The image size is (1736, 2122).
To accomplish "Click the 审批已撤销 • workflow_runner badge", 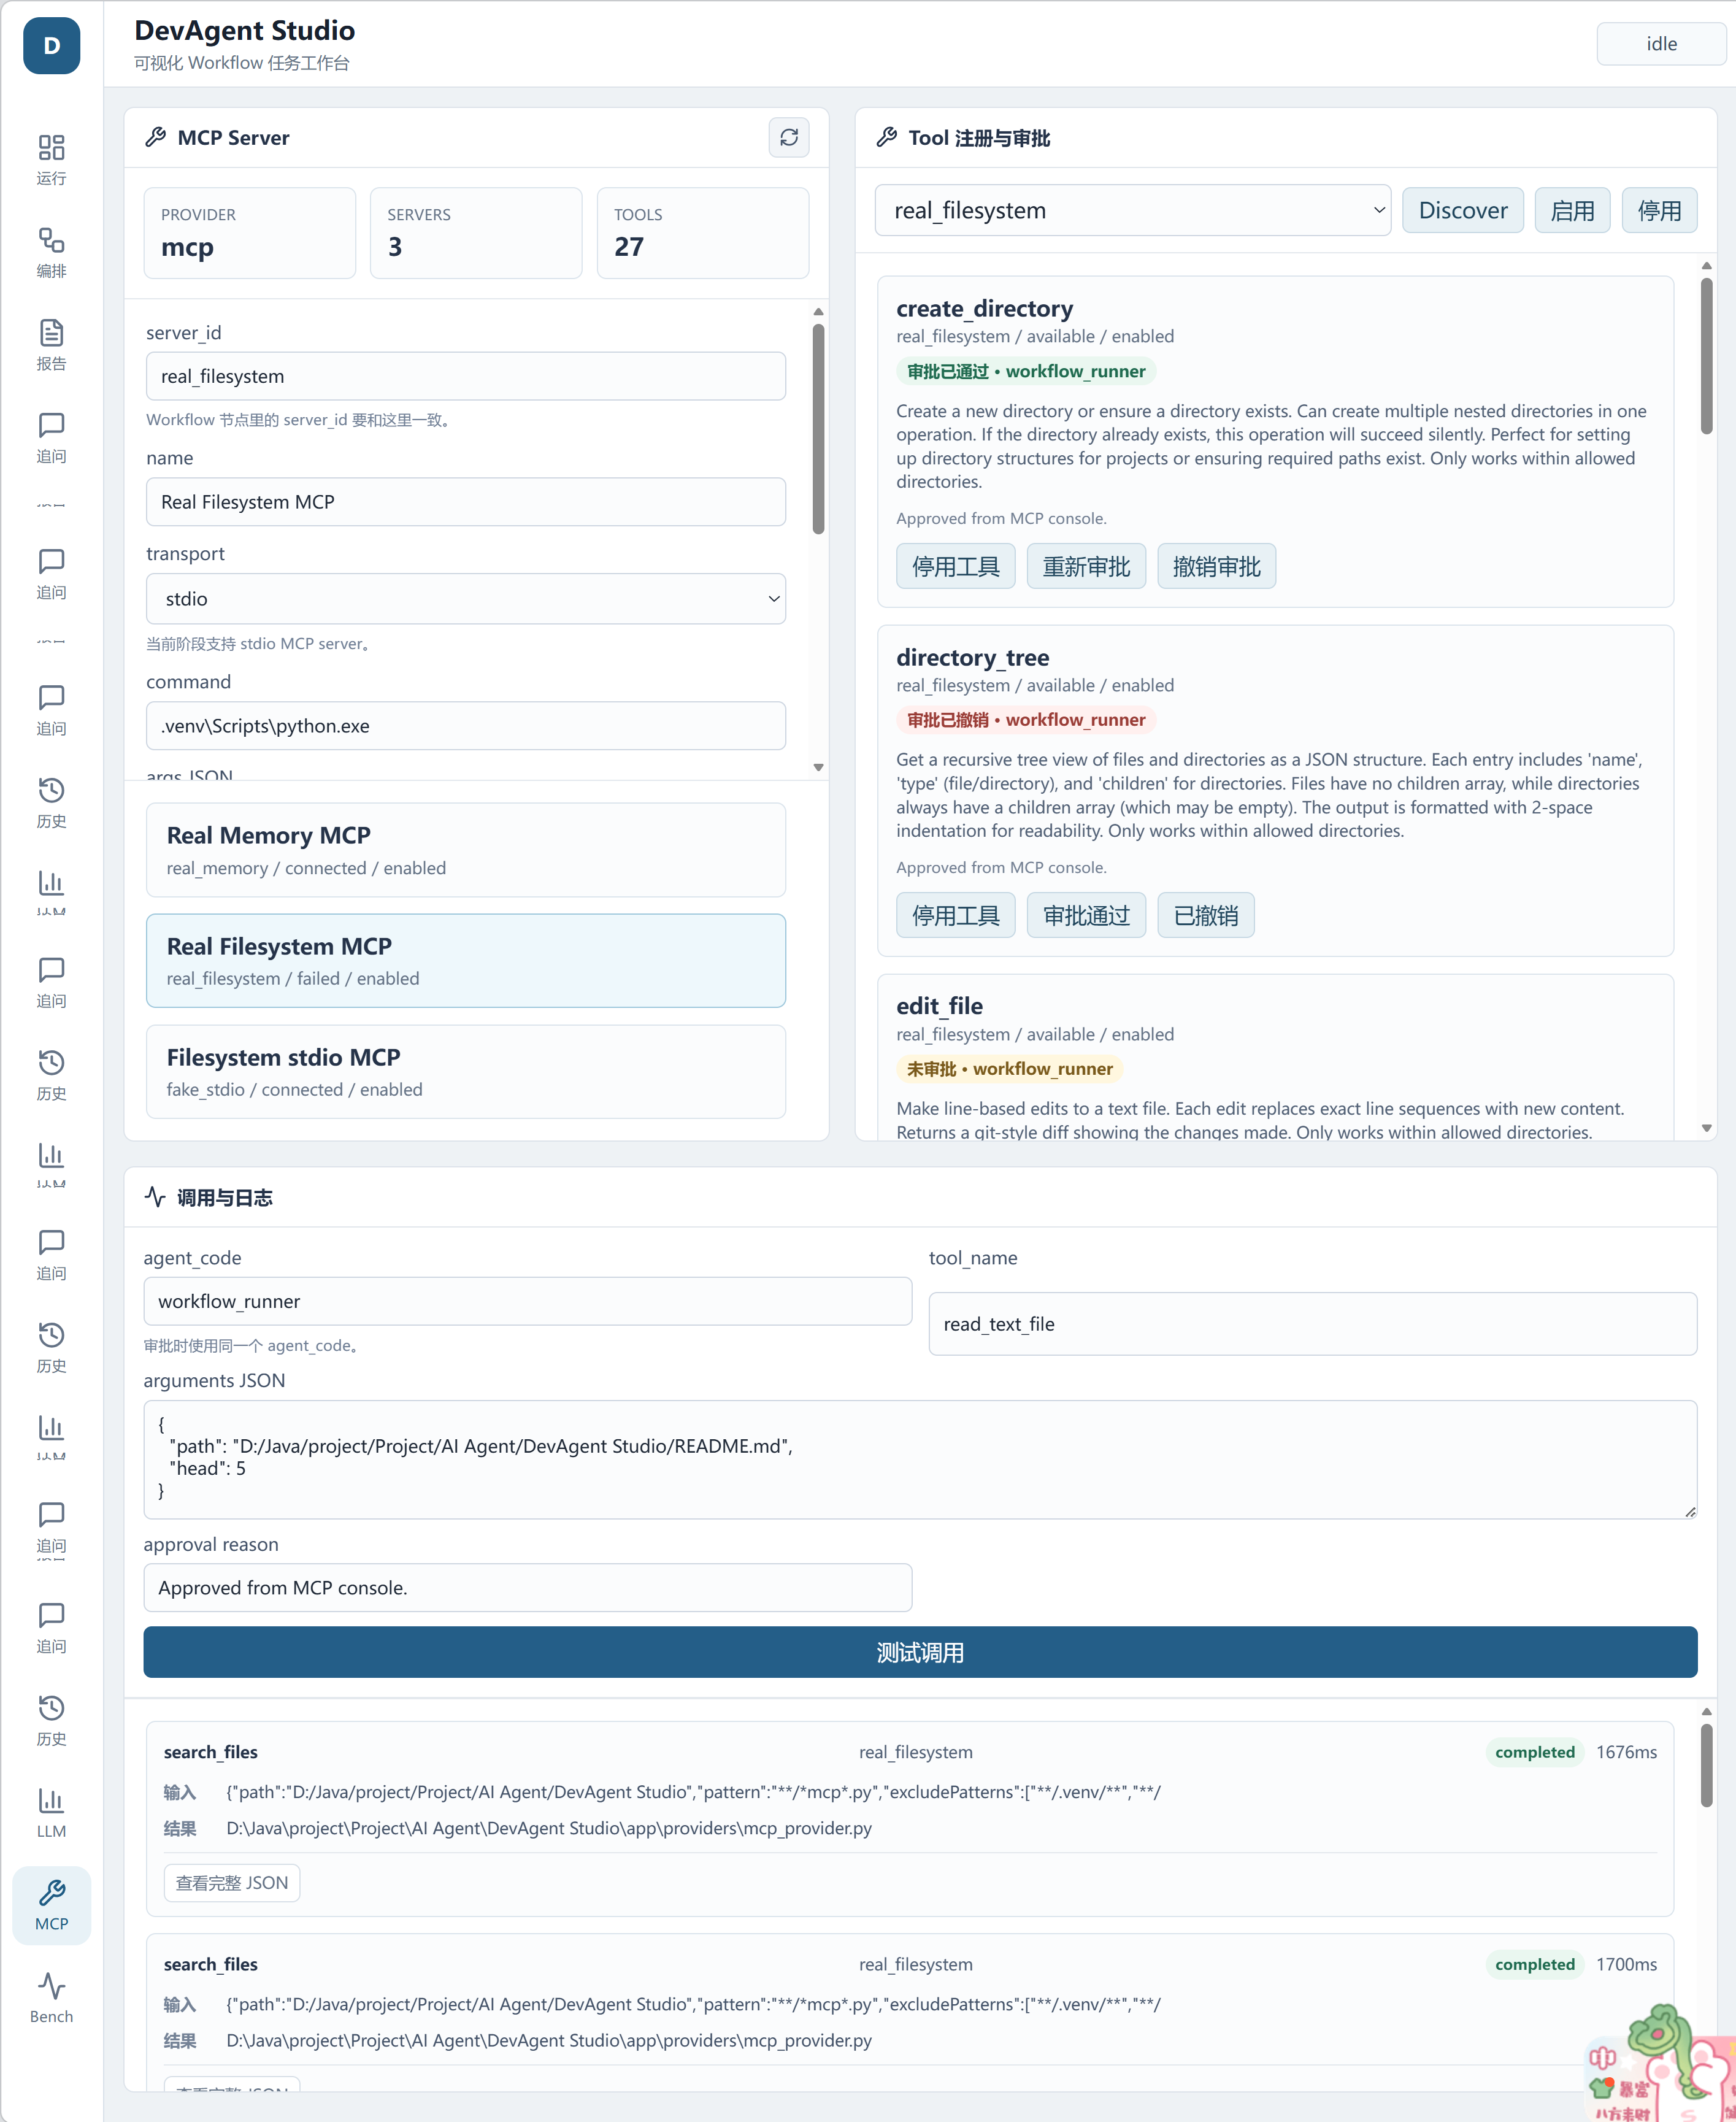I will [x=1026, y=720].
